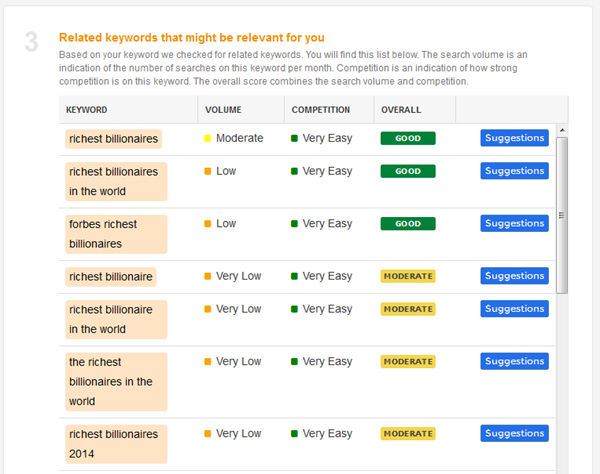Viewport: 600px width, 474px height.
Task: Open Suggestions for 'the richest billionaires in the world'
Action: click(514, 361)
